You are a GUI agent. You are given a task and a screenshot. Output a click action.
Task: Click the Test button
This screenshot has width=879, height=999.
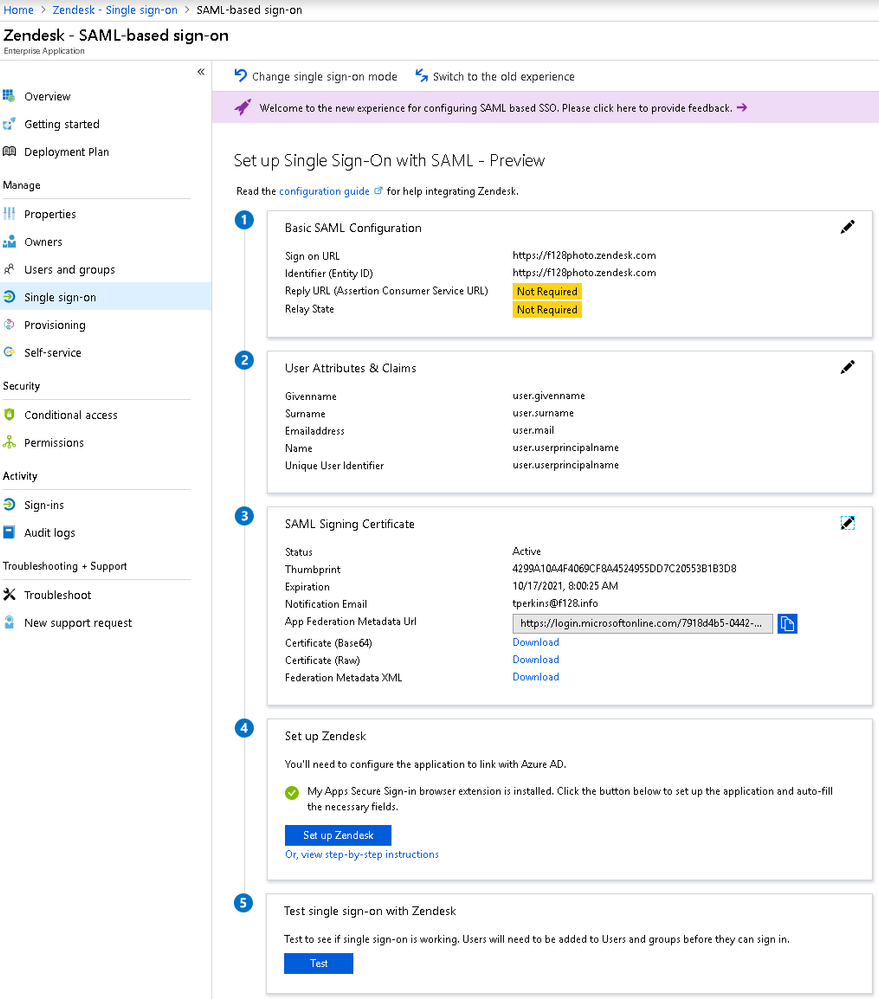318,963
